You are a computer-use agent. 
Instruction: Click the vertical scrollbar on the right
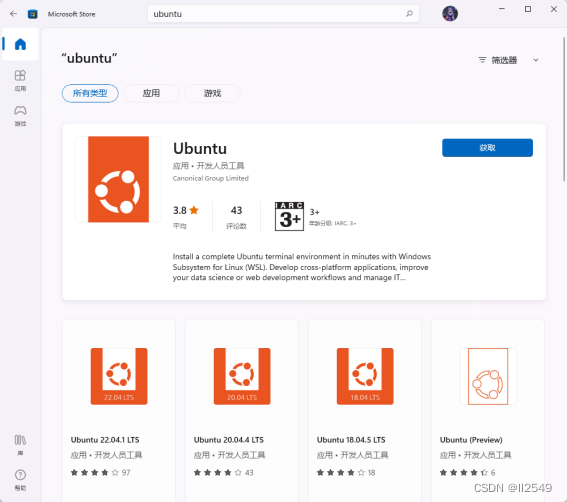point(563,109)
